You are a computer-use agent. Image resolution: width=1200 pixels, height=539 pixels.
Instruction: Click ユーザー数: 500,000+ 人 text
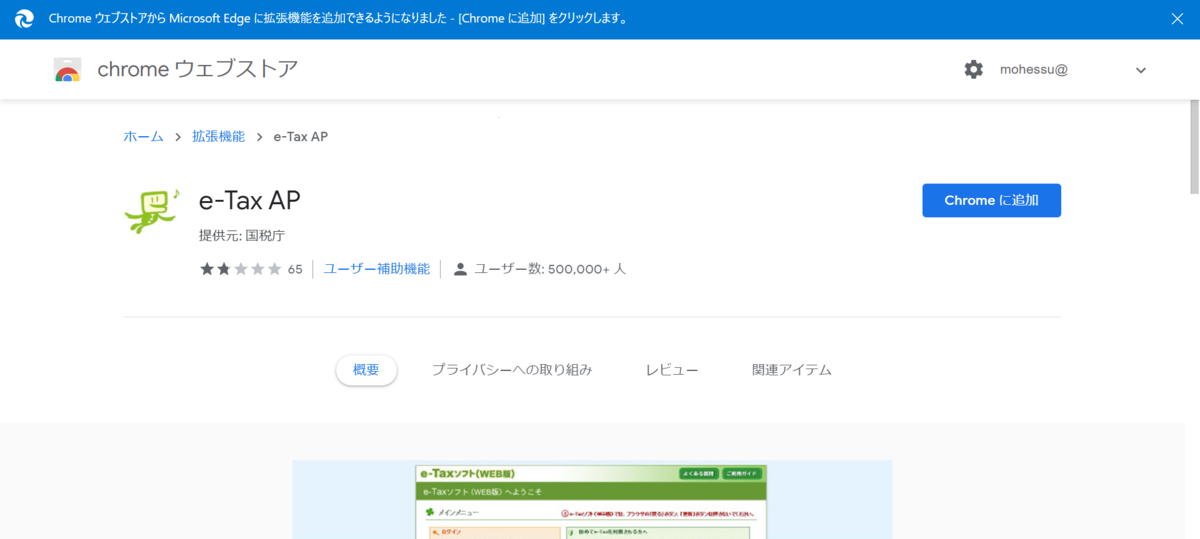[550, 269]
